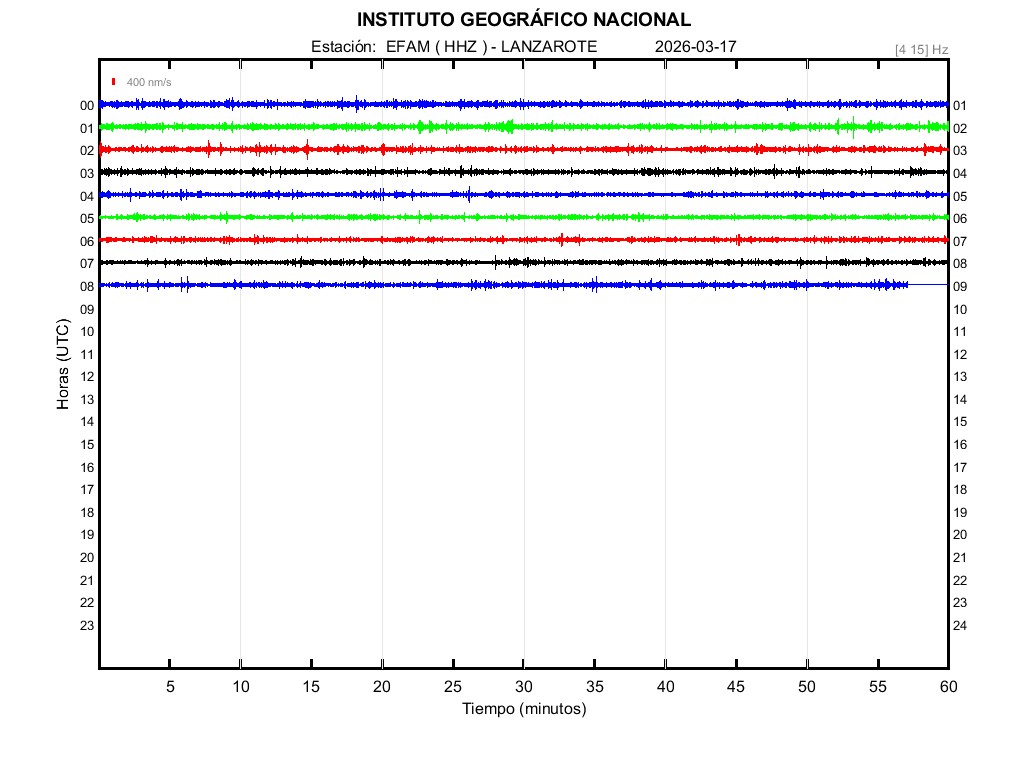Click the INSTITUTO GEOGRÁFICO NACIONAL title
The height and width of the screenshot is (768, 1024).
click(x=523, y=20)
